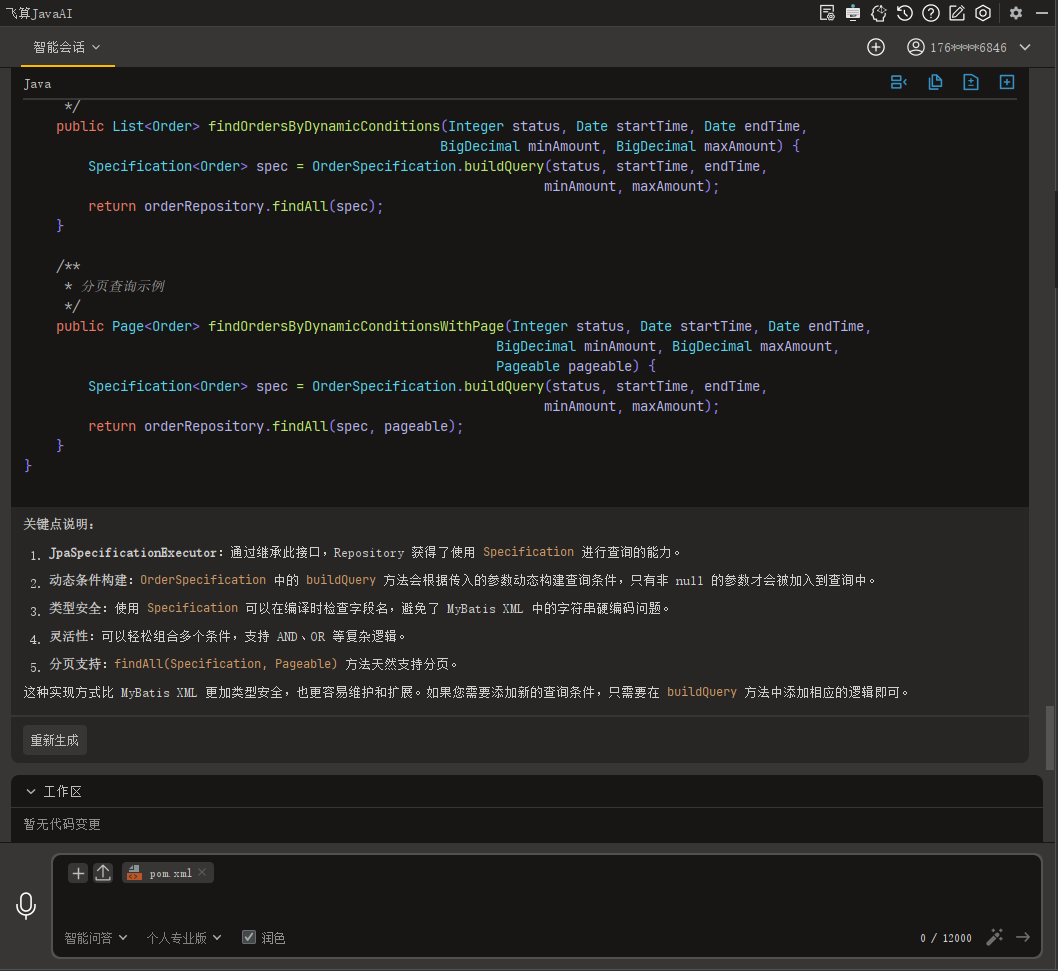This screenshot has height=971, width=1058.
Task: Click the JpaSpecificationExecutor bold term
Action: (133, 553)
